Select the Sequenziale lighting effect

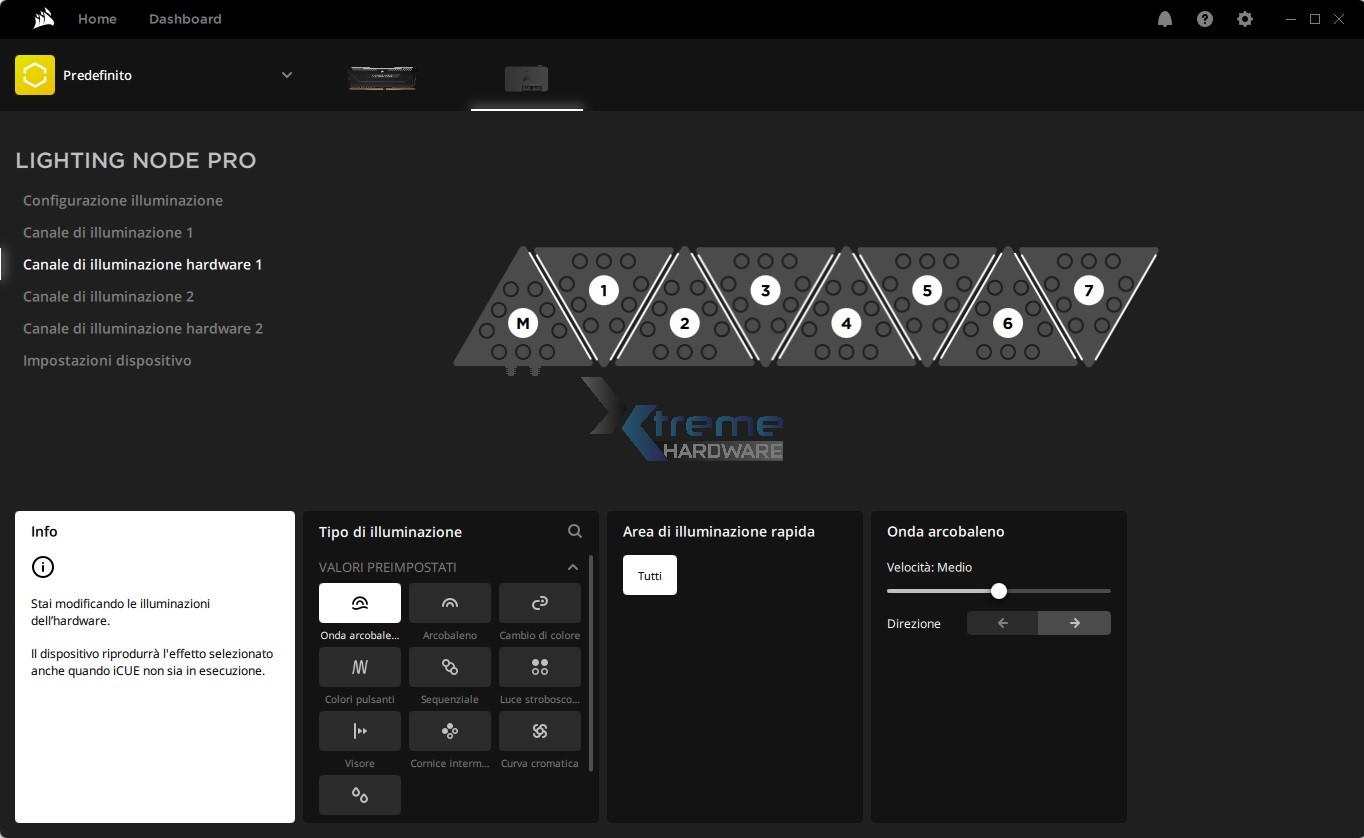click(449, 667)
